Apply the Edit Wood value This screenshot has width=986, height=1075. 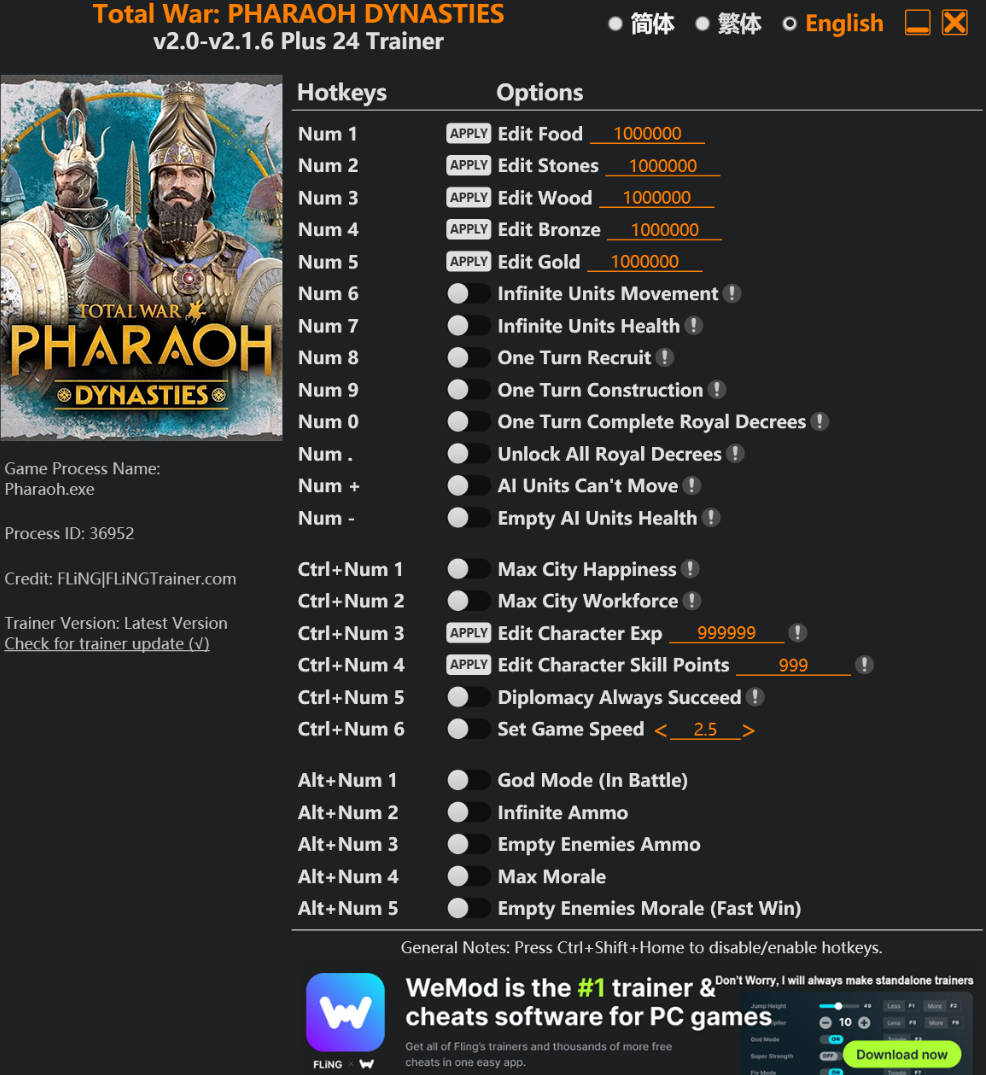pyautogui.click(x=468, y=197)
